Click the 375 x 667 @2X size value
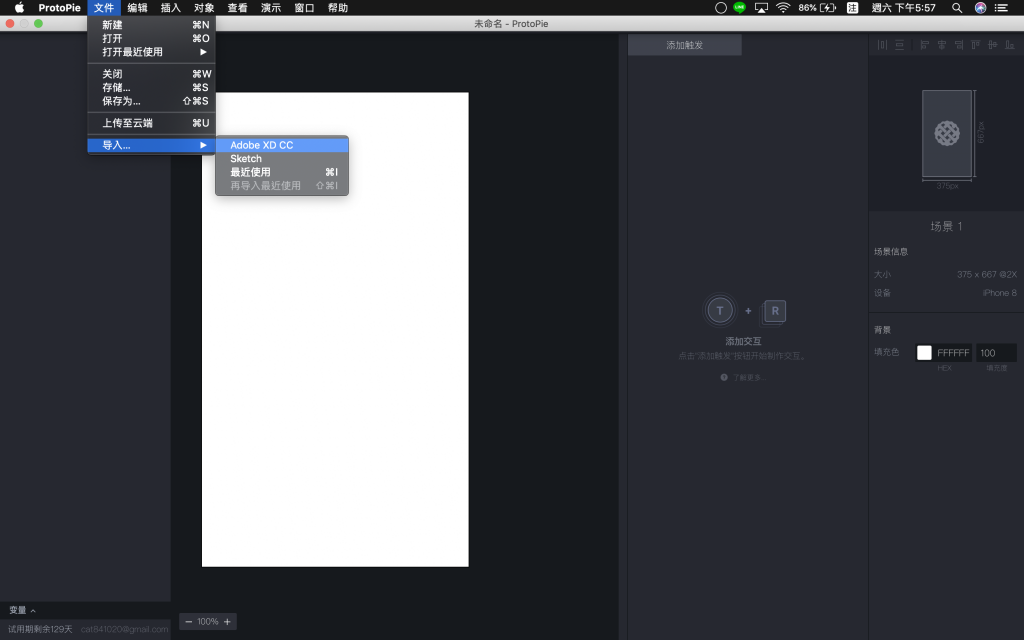 [x=987, y=274]
